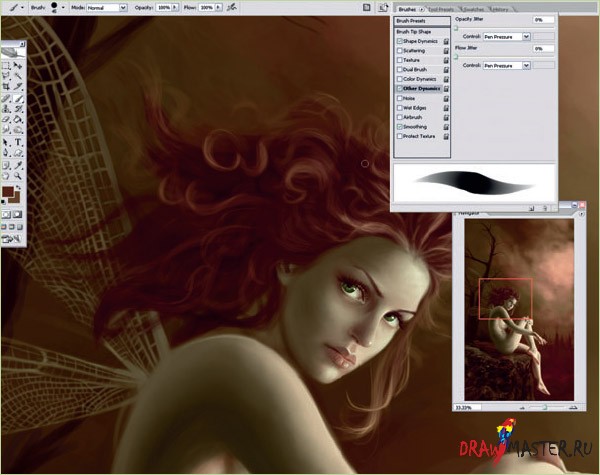Enable the Protect Texture checkbox
This screenshot has width=600, height=475.
(x=399, y=136)
